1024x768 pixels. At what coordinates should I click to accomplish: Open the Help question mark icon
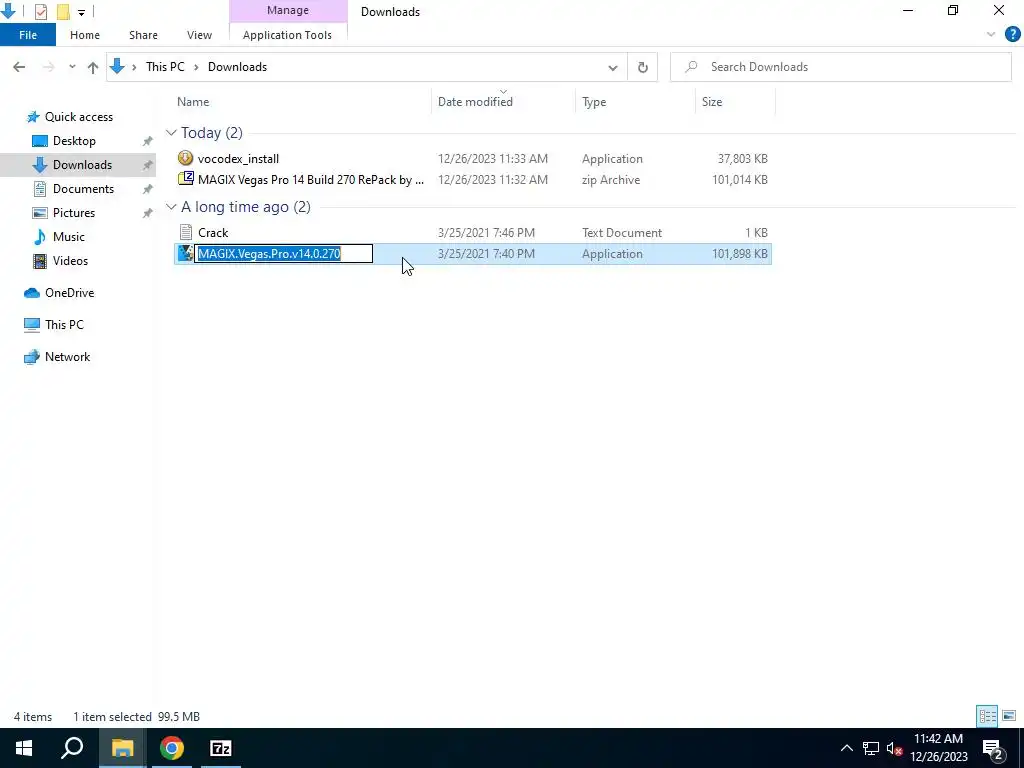pos(1012,35)
